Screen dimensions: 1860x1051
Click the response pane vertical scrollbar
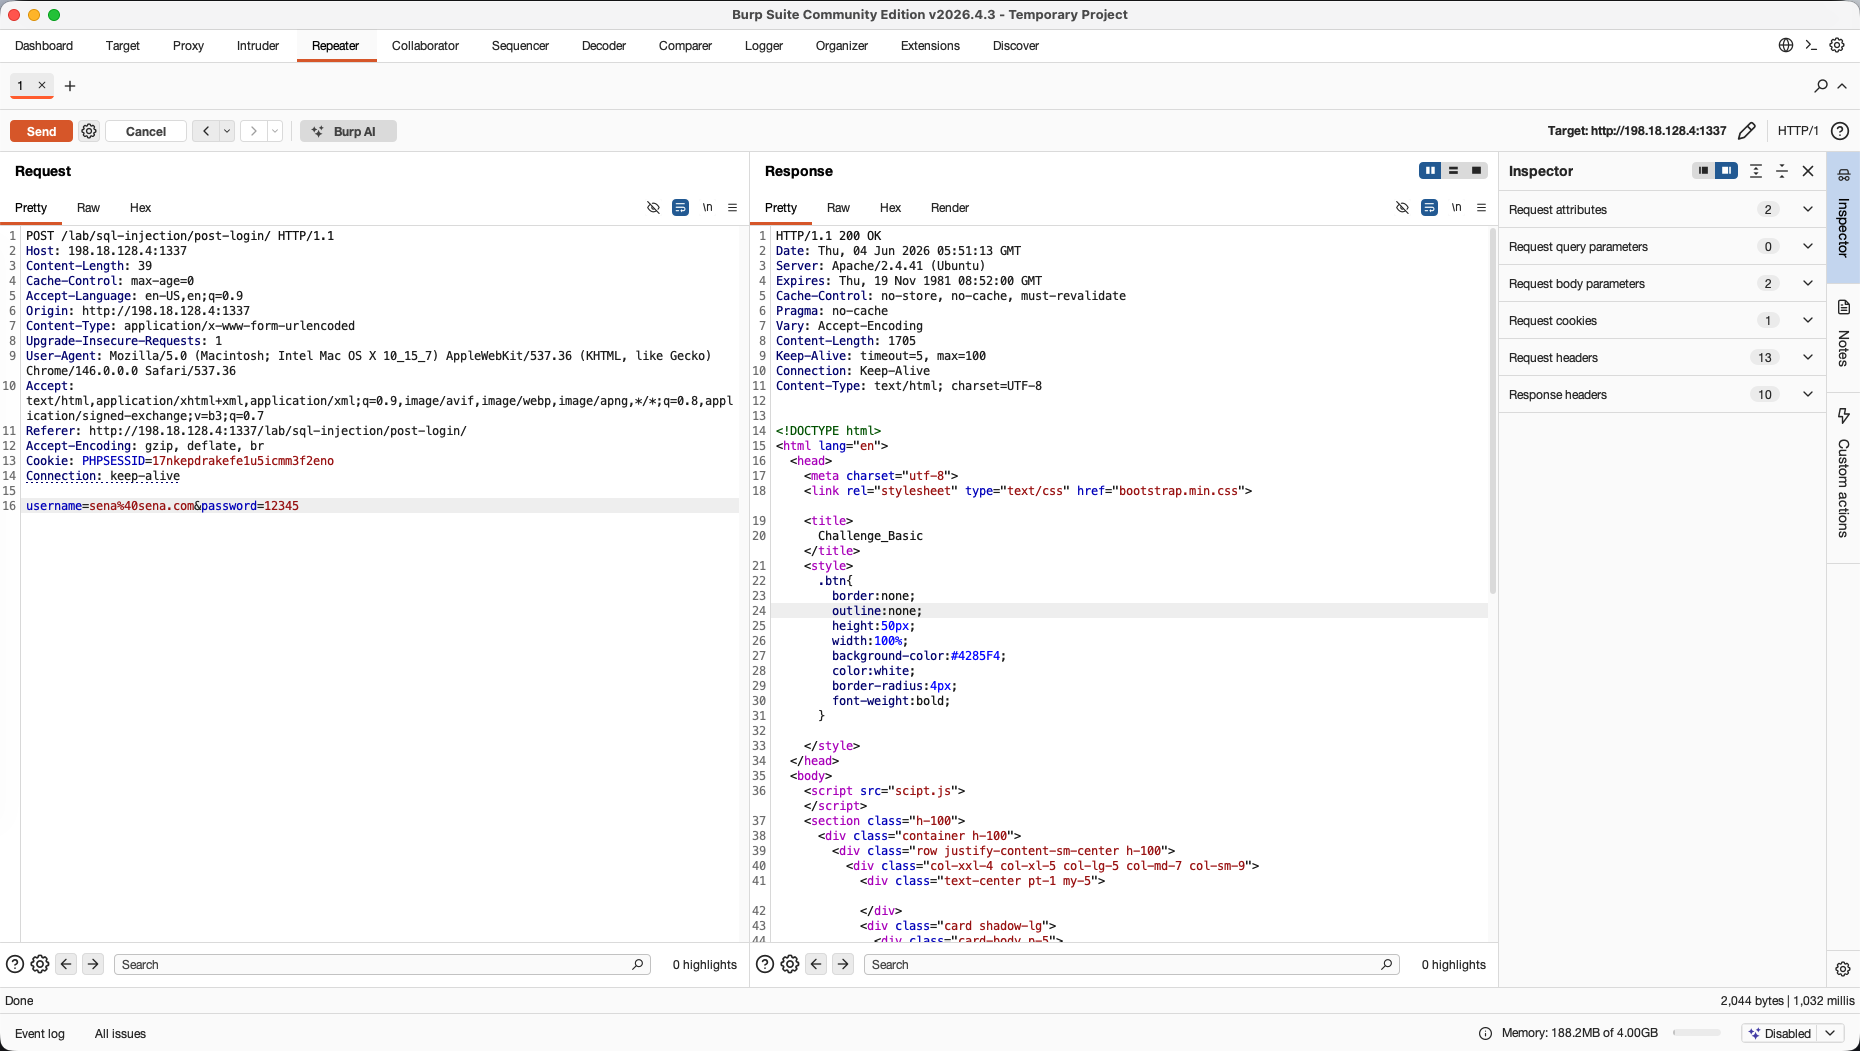1492,410
